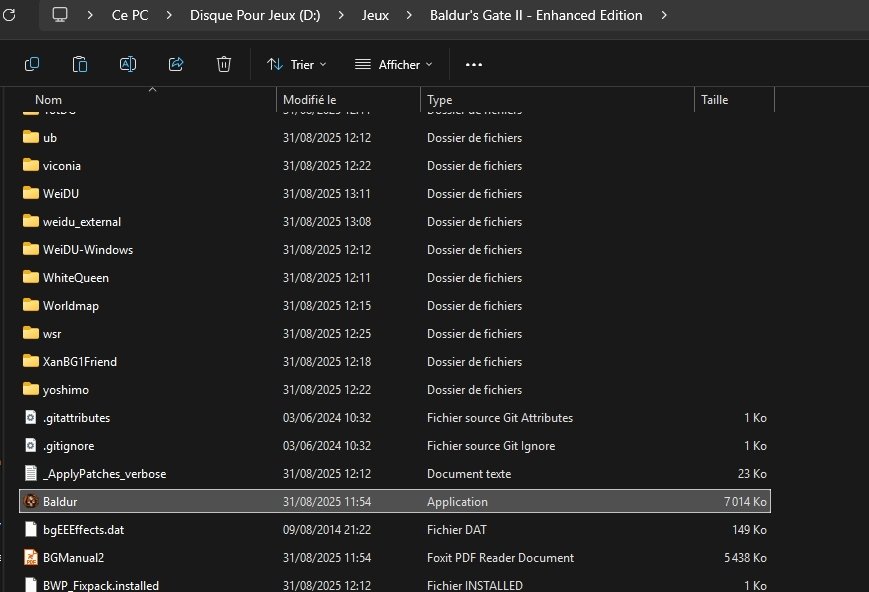Click the Paste toolbar icon

[80, 64]
